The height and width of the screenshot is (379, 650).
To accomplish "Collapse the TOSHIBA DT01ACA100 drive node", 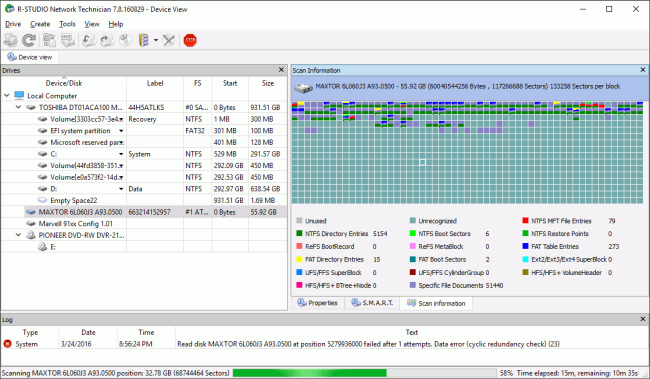I will pos(18,107).
